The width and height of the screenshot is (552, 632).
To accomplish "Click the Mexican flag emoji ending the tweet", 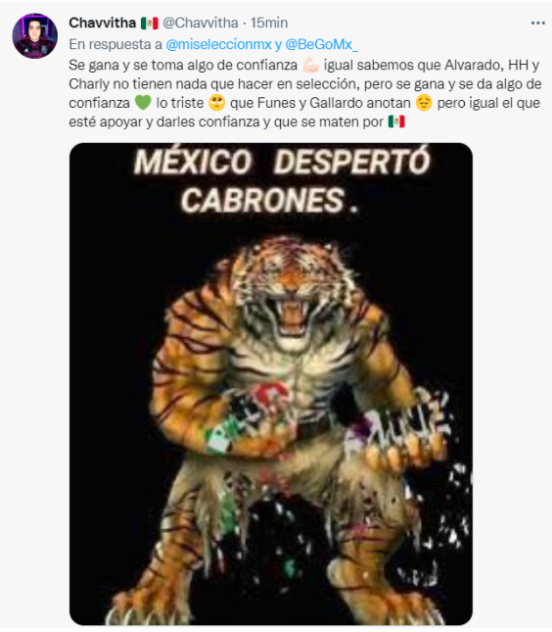I will pyautogui.click(x=396, y=121).
